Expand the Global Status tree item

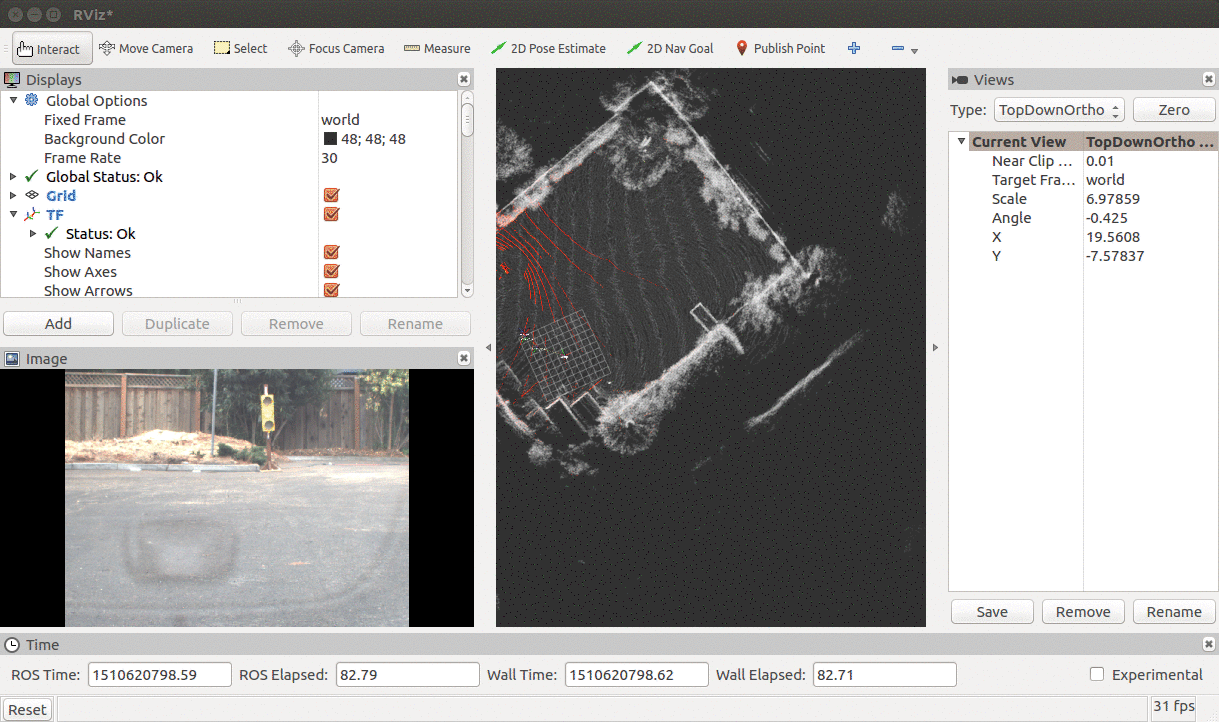(14, 177)
